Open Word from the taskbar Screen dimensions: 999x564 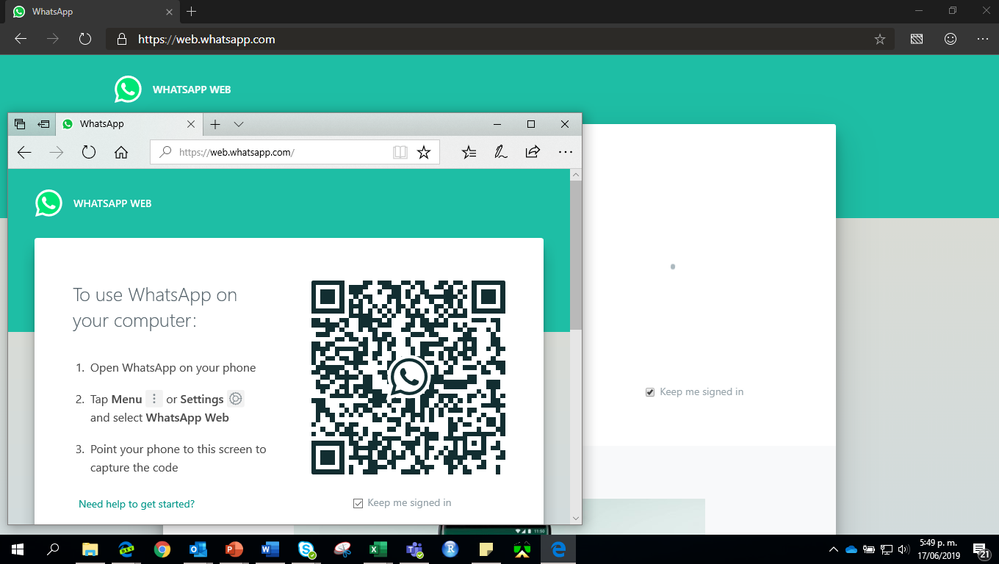270,549
